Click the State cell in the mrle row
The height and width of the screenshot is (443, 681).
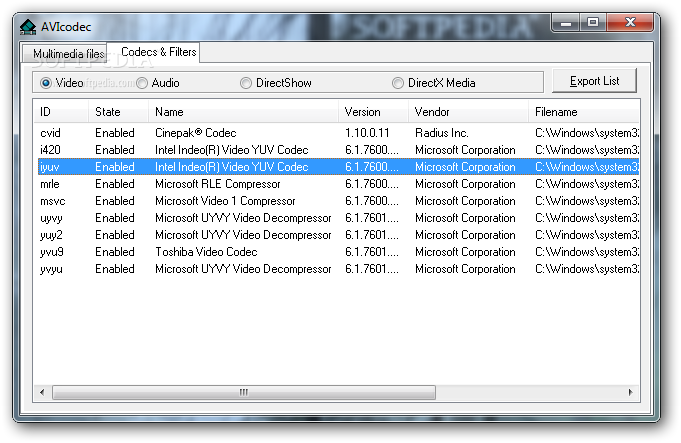coord(115,184)
